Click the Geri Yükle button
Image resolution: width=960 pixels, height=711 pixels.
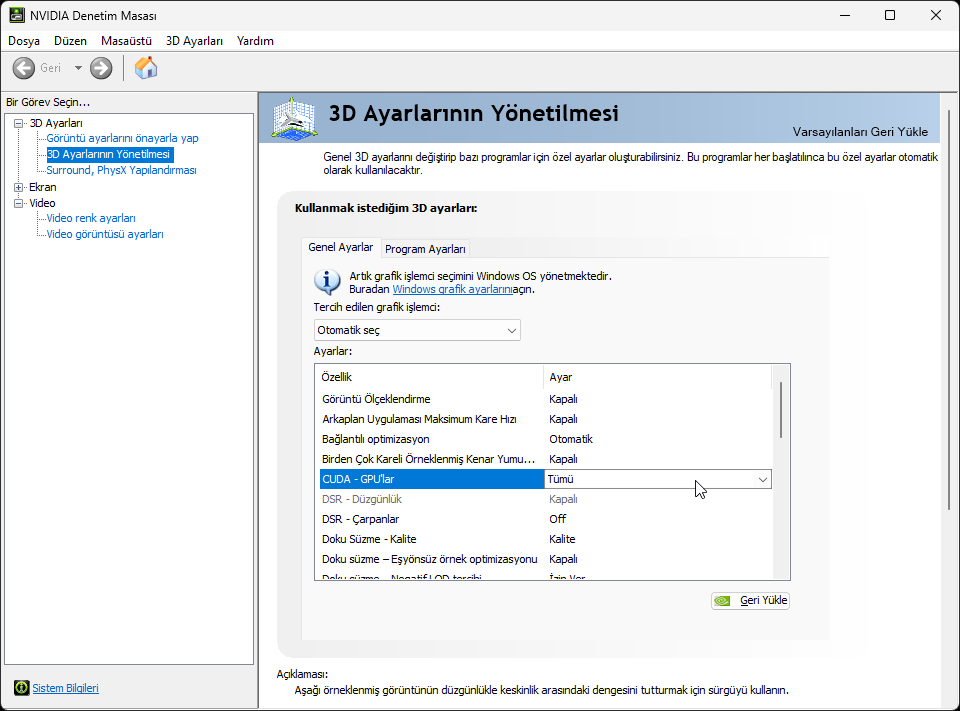pos(750,601)
